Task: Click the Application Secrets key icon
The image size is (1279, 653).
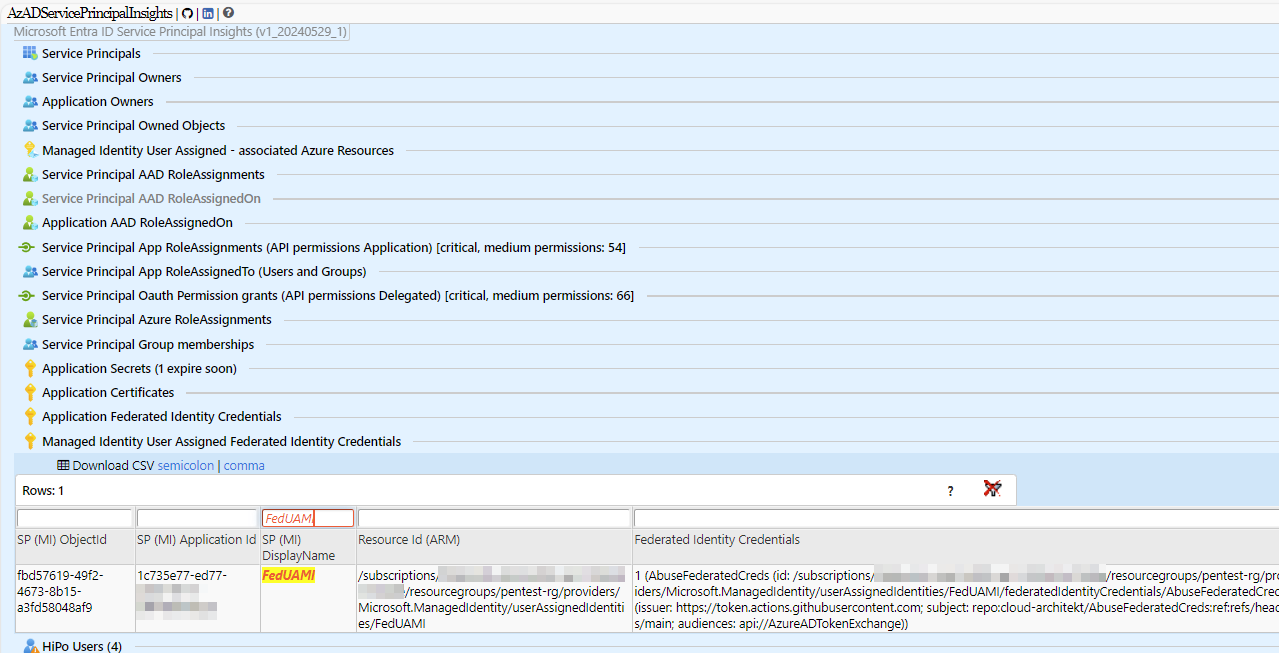Action: [x=30, y=368]
